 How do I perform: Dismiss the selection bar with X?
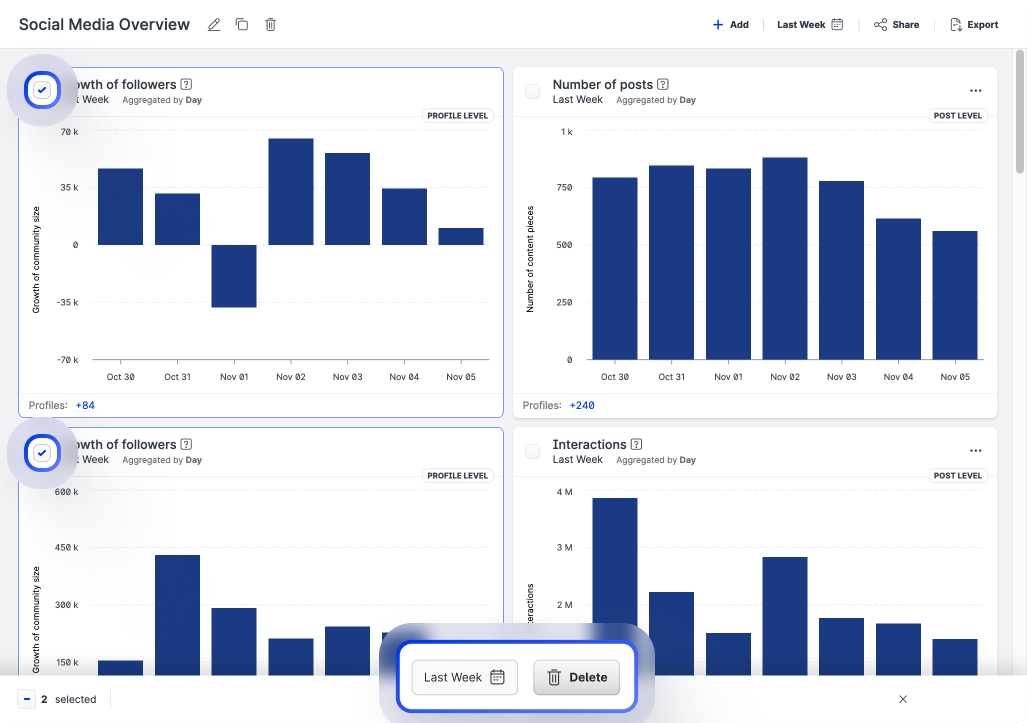(903, 699)
